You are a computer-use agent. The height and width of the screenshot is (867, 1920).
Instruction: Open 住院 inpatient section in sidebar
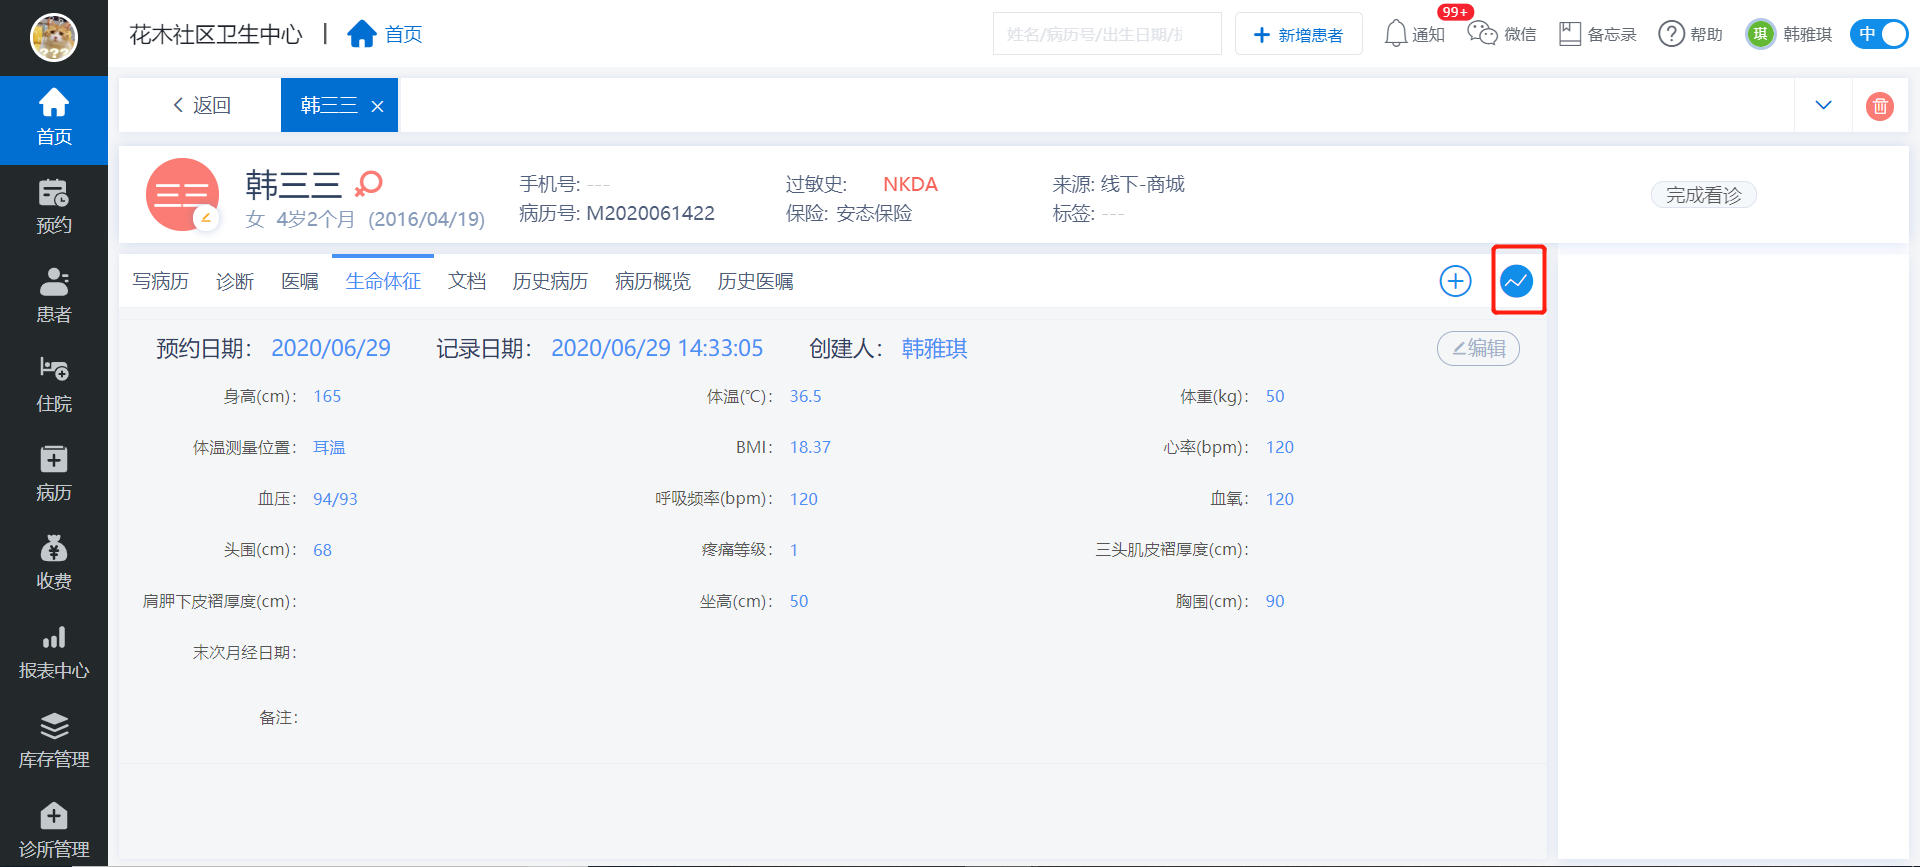(x=54, y=386)
